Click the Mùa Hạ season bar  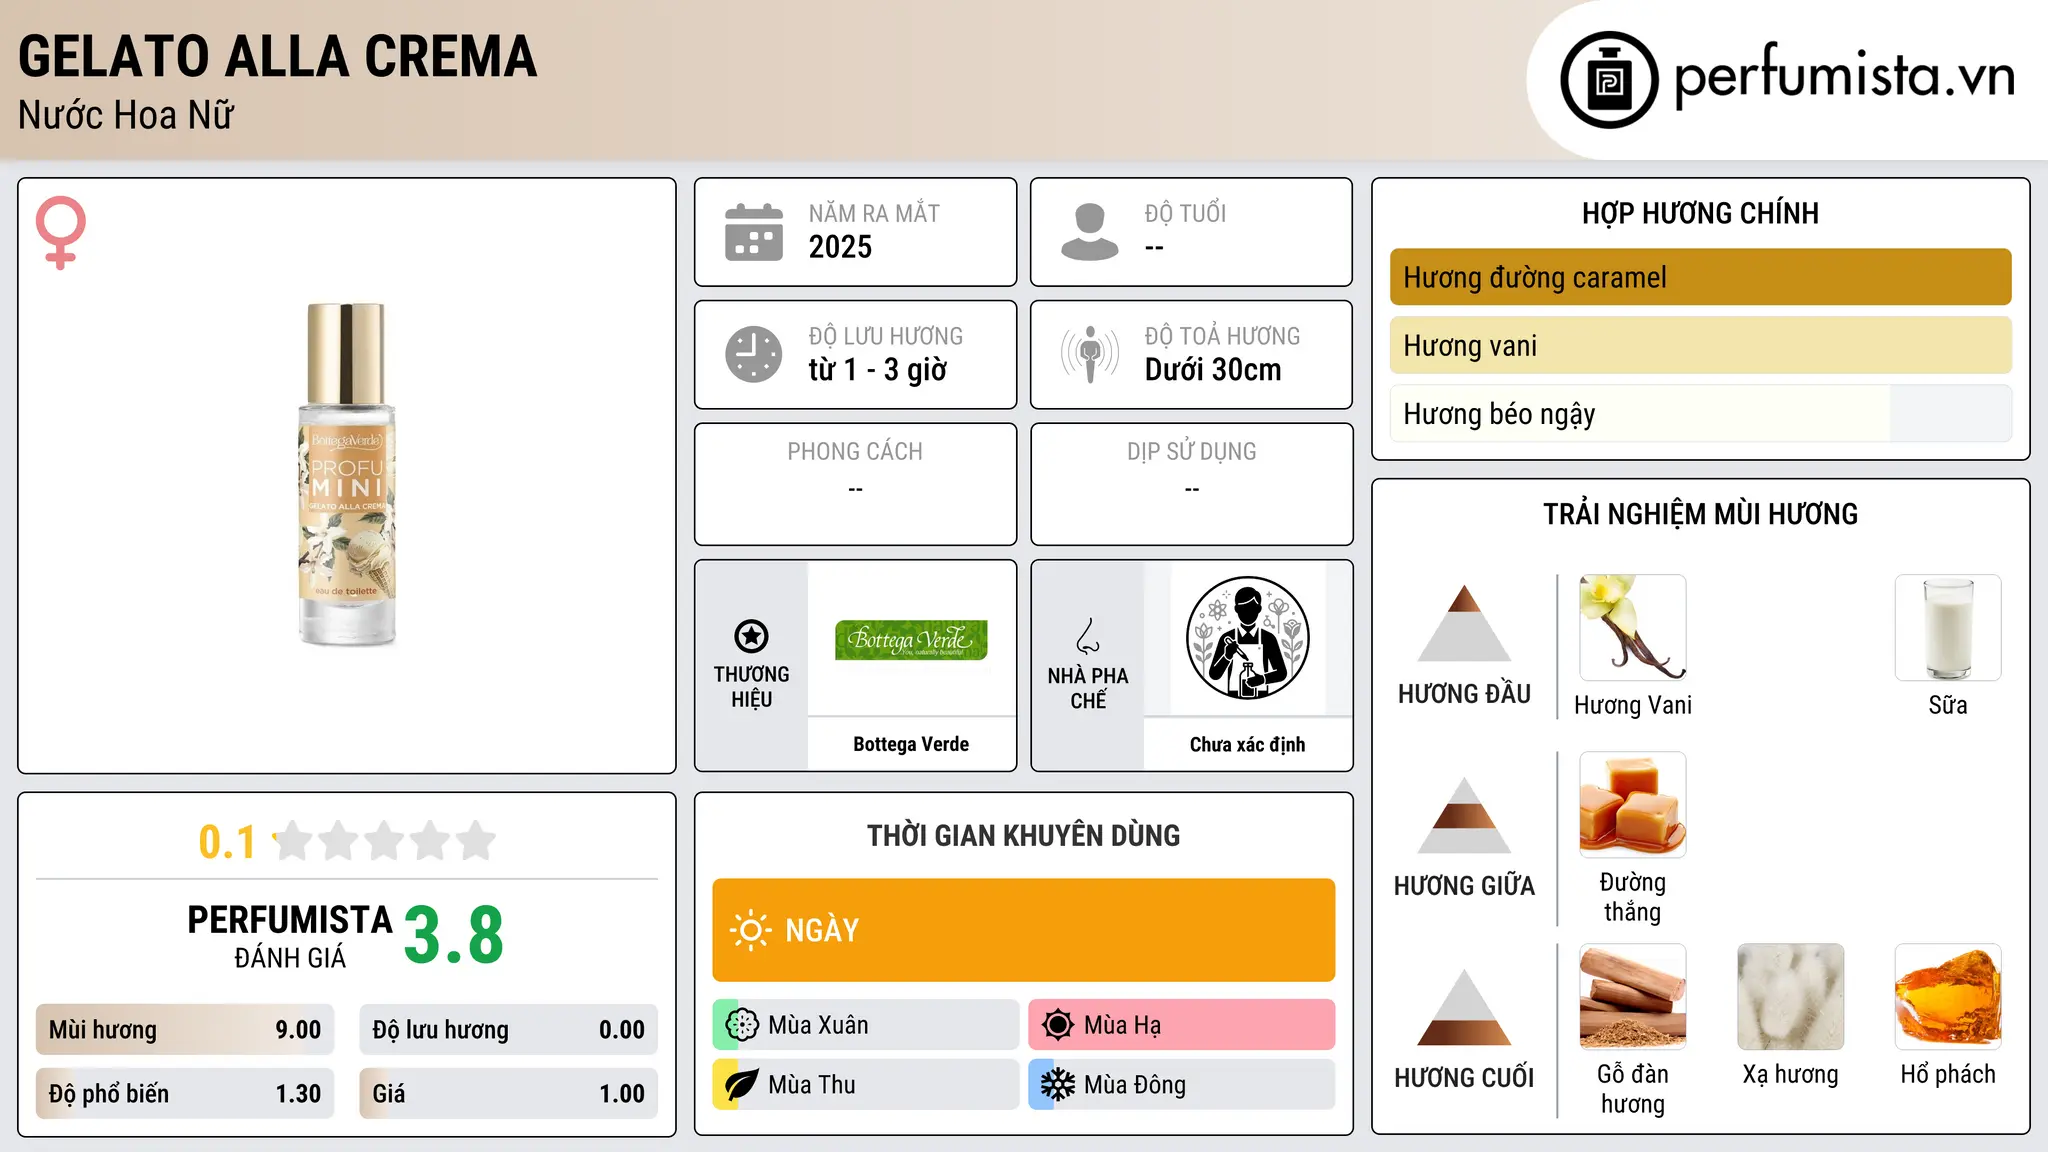(x=1181, y=1025)
